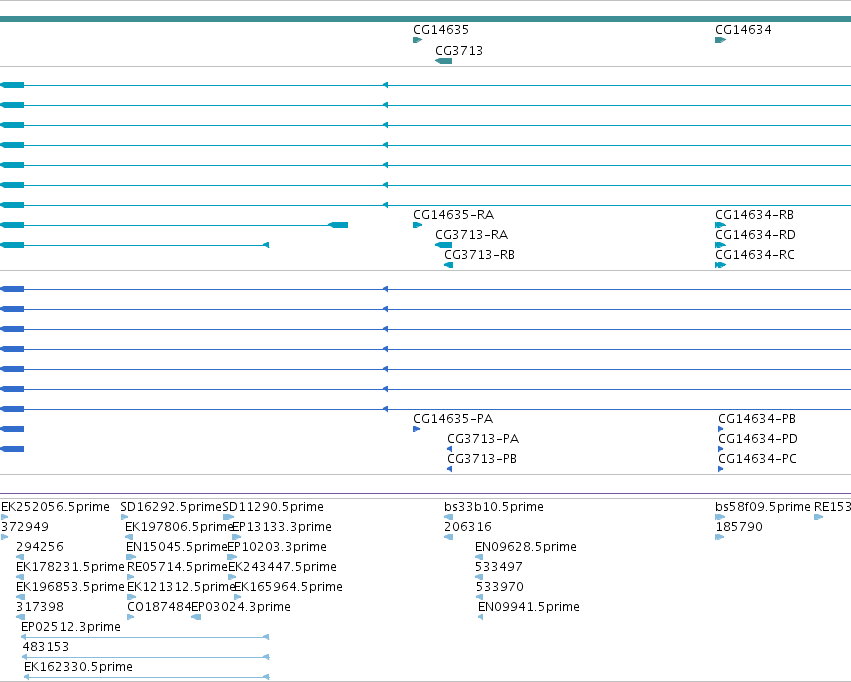Select the EK165964.5prime label
Screen dimensions: 851x682
(x=288, y=587)
